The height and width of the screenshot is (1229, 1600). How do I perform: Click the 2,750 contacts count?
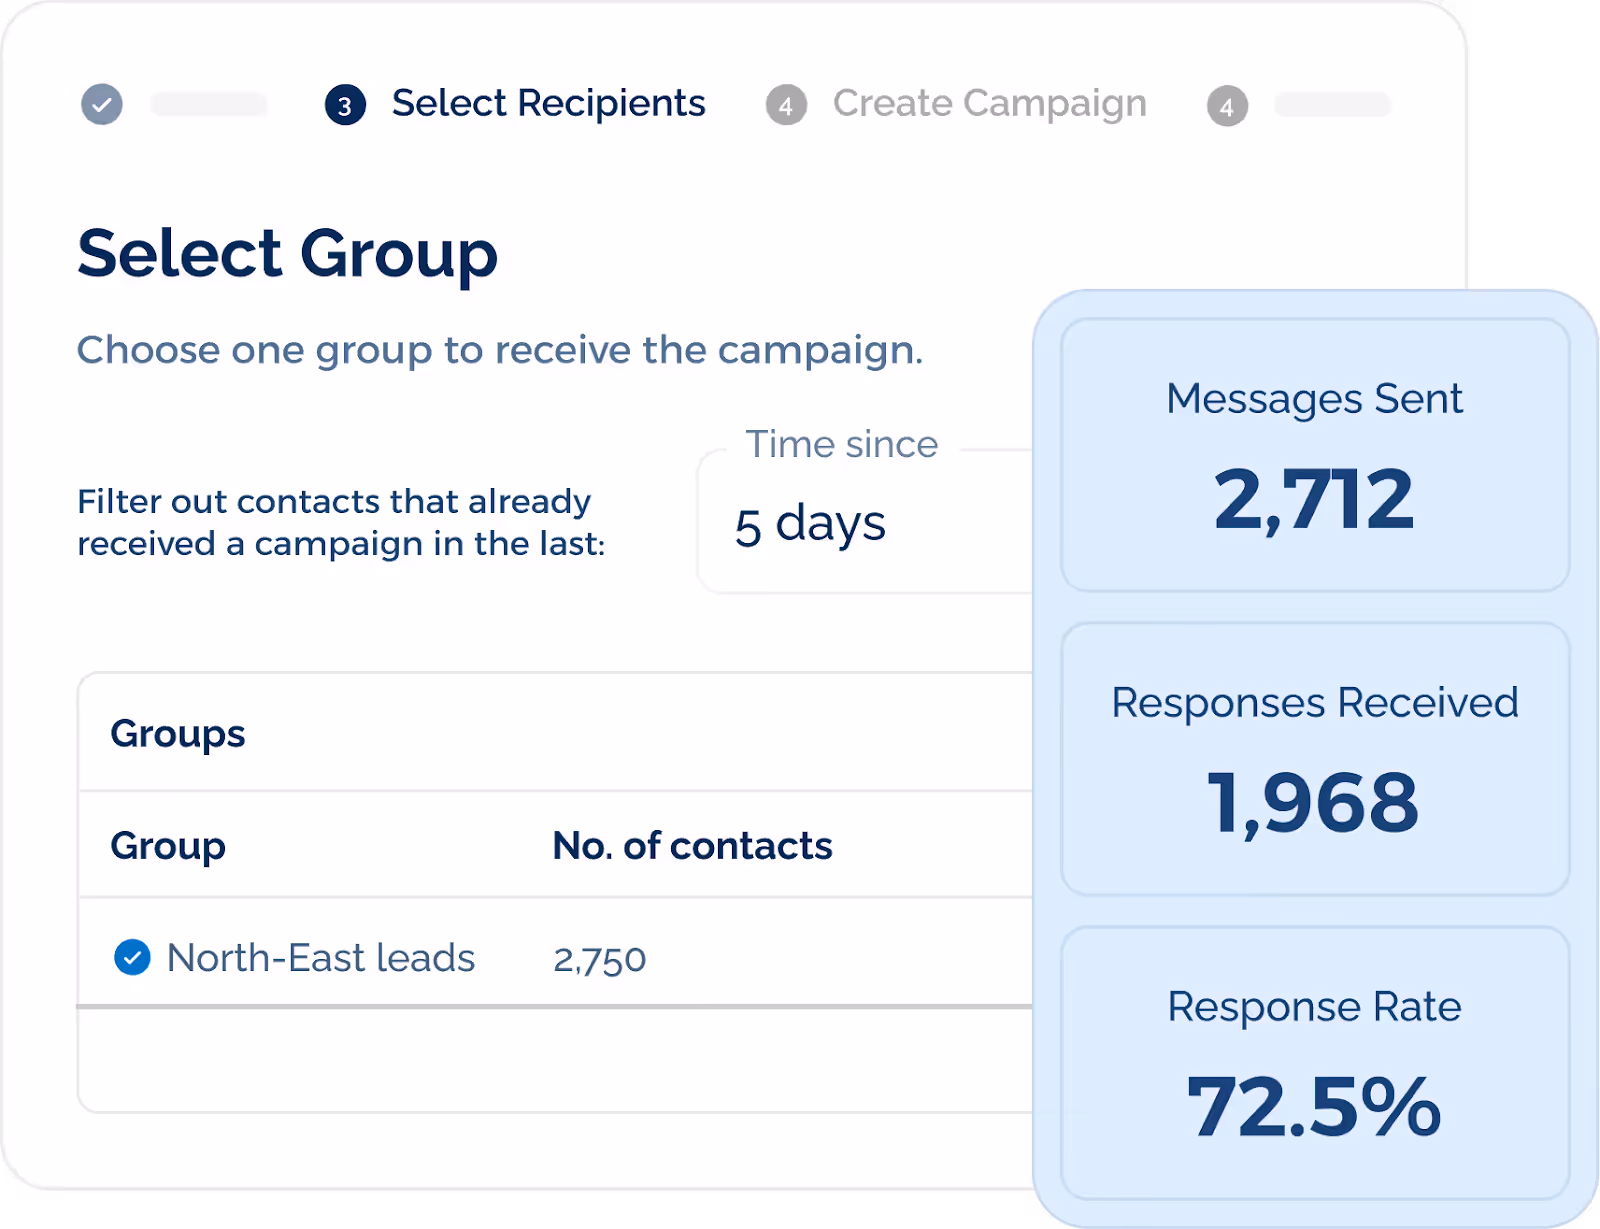[x=599, y=958]
